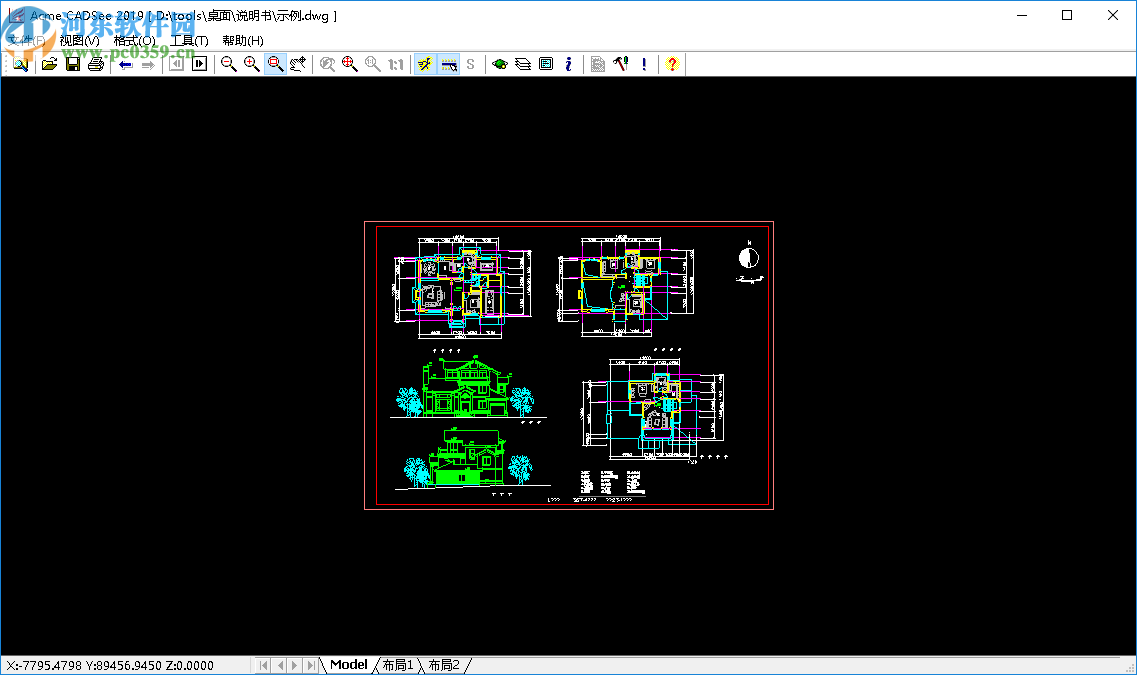Open the 格式(O) menu

pyautogui.click(x=134, y=41)
